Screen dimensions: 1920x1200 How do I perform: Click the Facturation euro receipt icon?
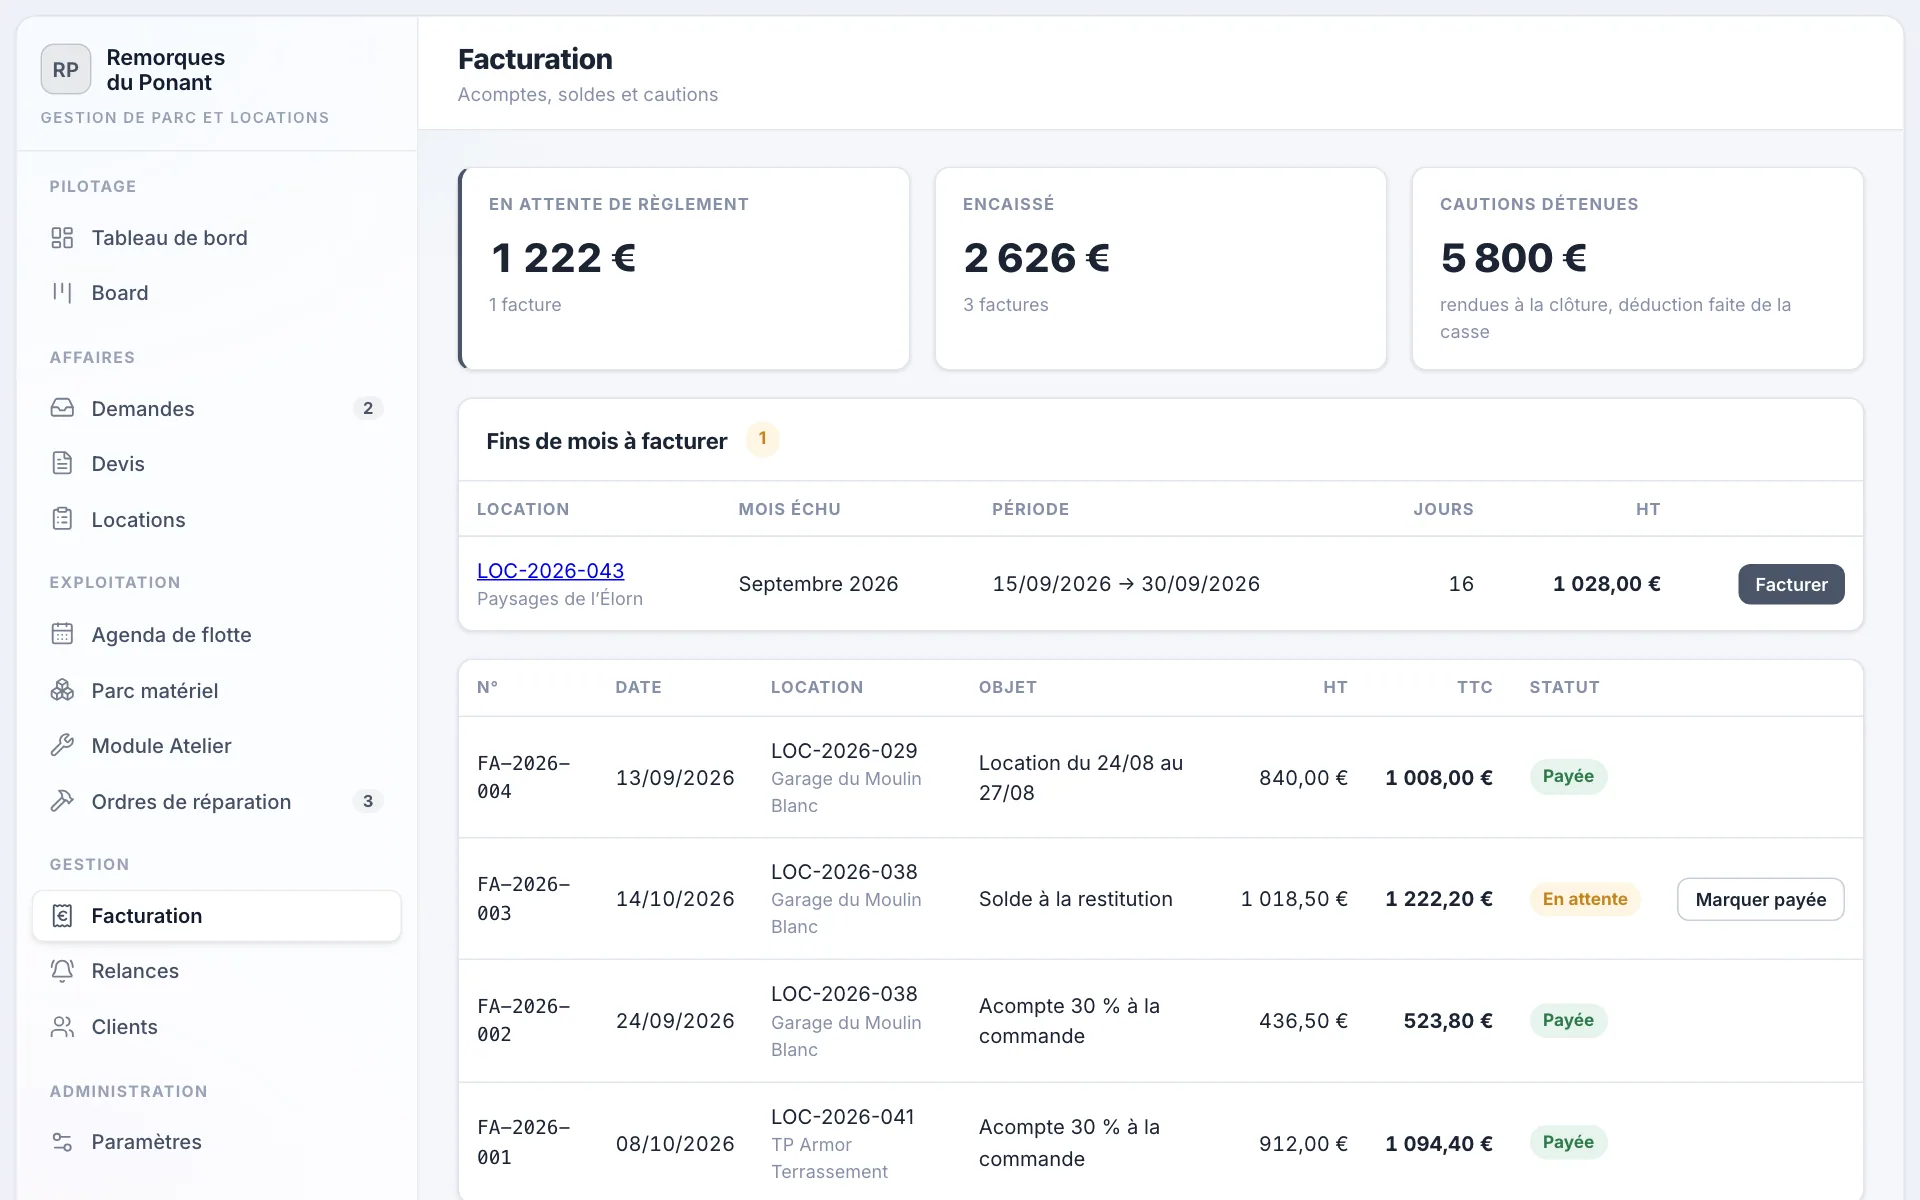[x=62, y=916]
